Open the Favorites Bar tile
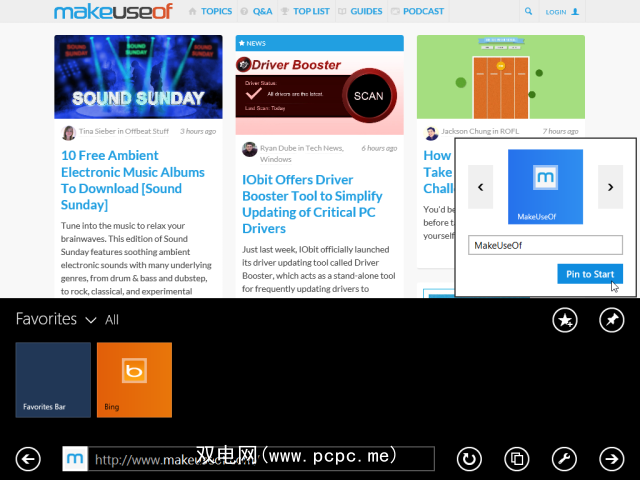The height and width of the screenshot is (480, 640). pyautogui.click(x=53, y=380)
